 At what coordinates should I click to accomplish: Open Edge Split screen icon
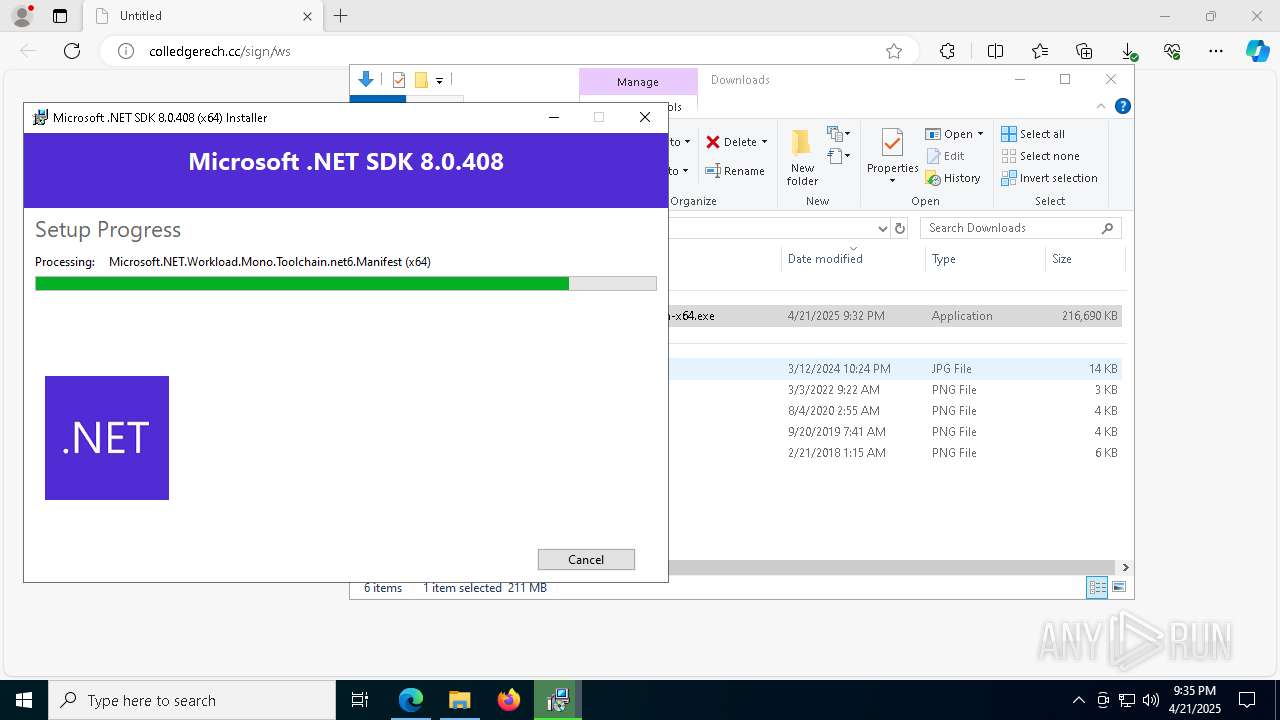click(995, 51)
